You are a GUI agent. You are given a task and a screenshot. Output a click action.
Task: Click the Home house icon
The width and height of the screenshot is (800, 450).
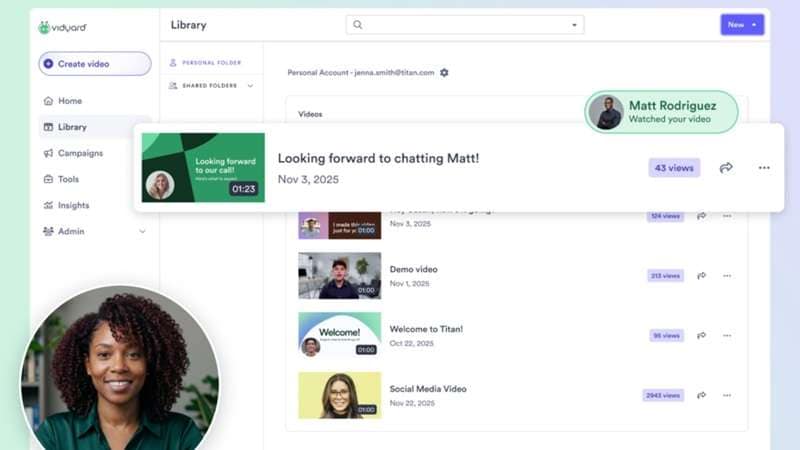(x=48, y=101)
